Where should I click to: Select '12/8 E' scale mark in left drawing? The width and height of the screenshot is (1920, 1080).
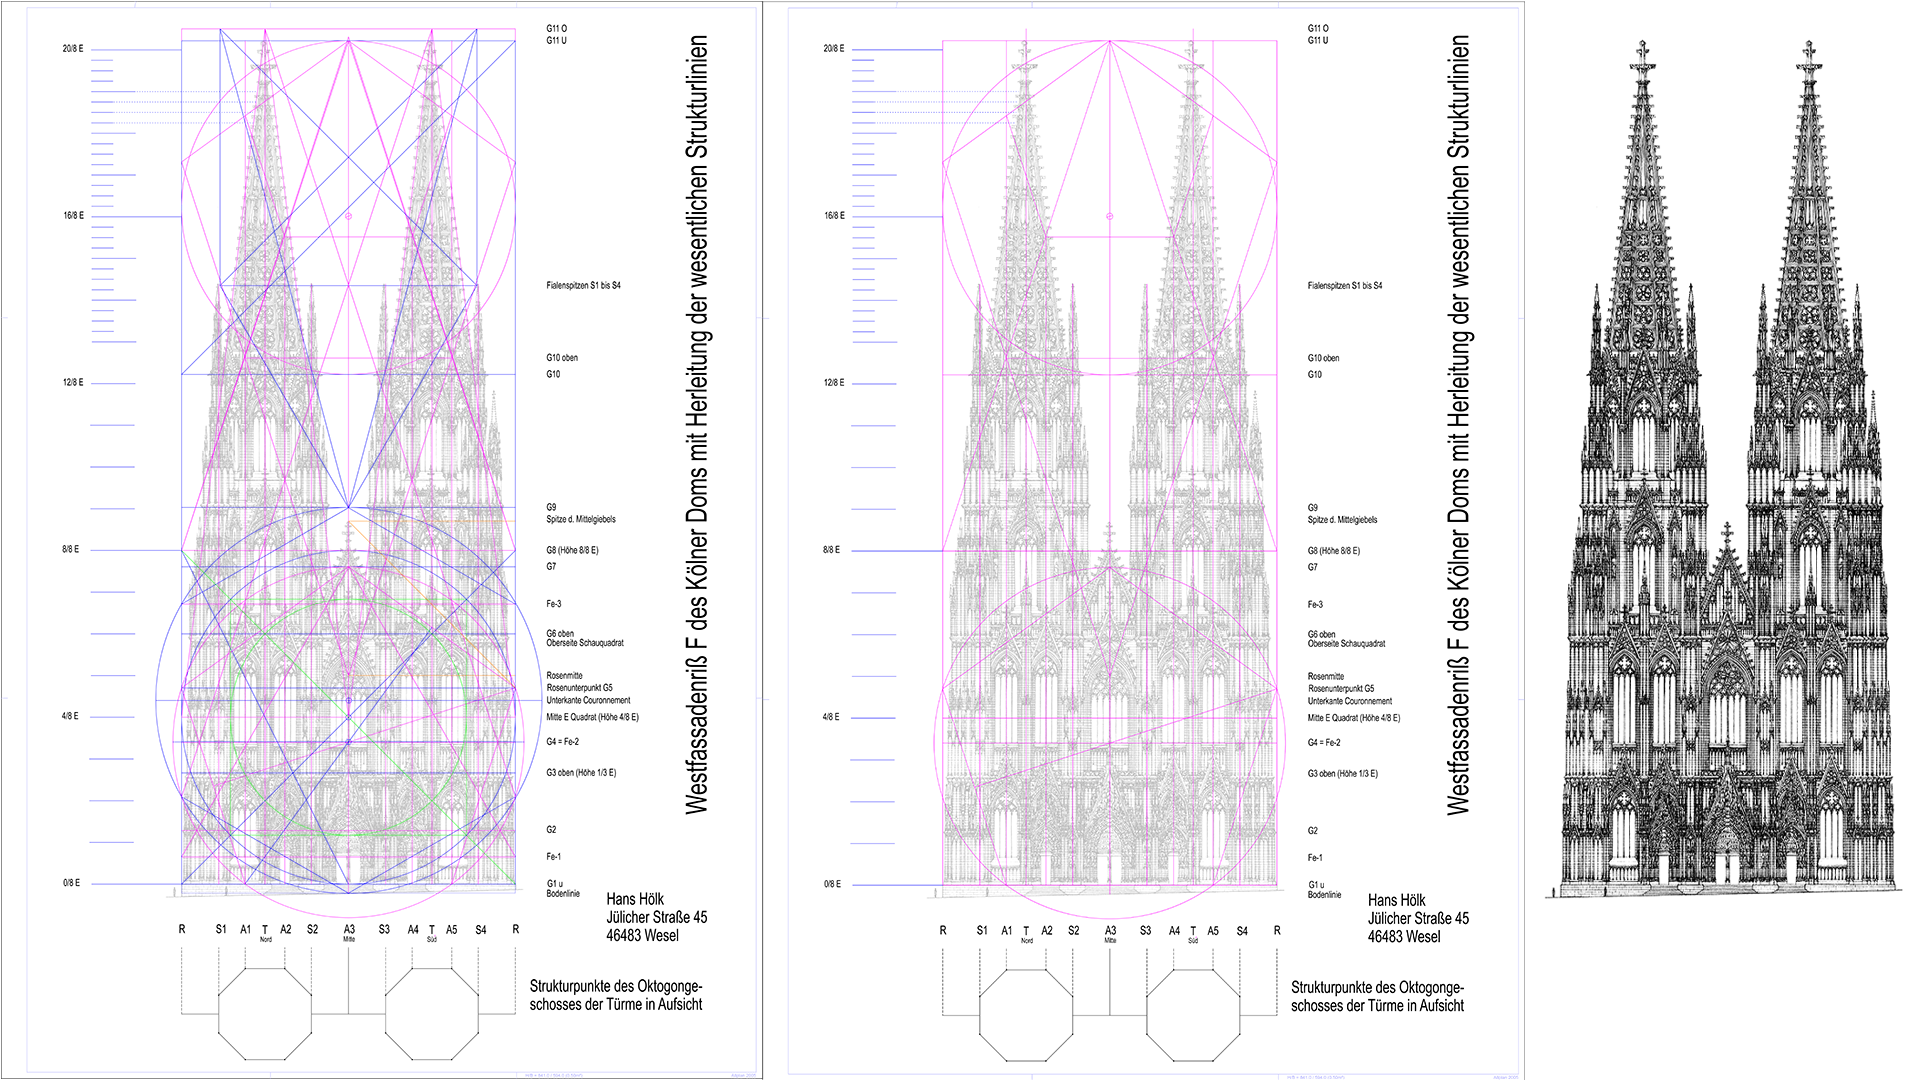coord(73,383)
